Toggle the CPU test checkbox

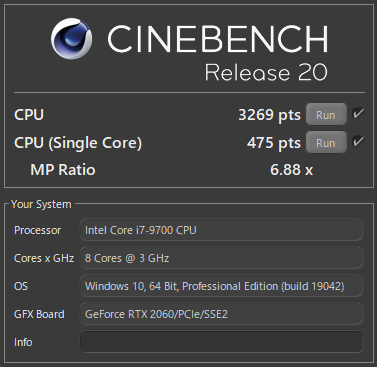pos(359,114)
